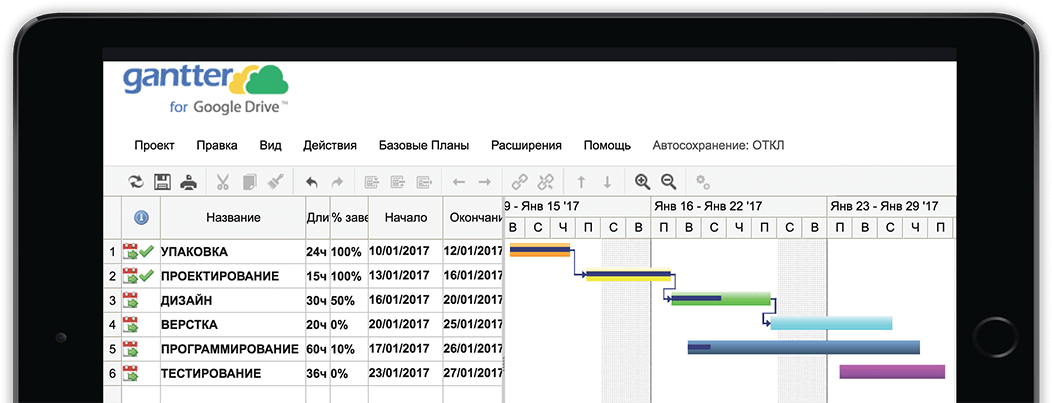Image resolution: width=1052 pixels, height=403 pixels.
Task: Open the Действия menu
Action: pyautogui.click(x=330, y=146)
